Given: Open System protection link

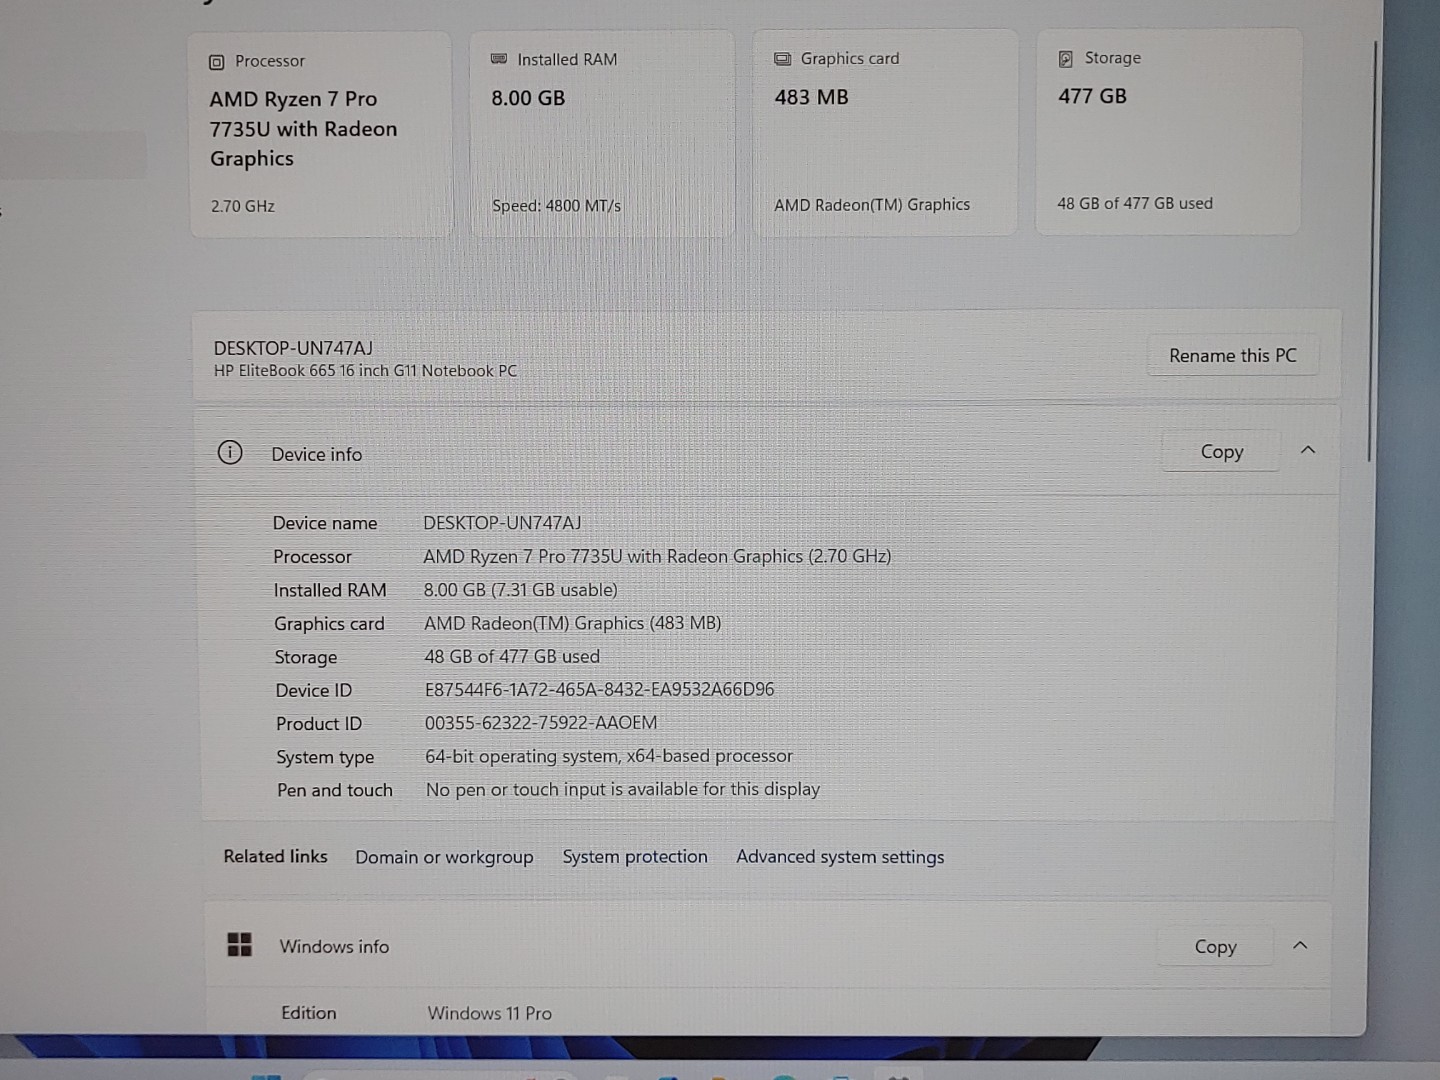Looking at the screenshot, I should click(x=635, y=856).
